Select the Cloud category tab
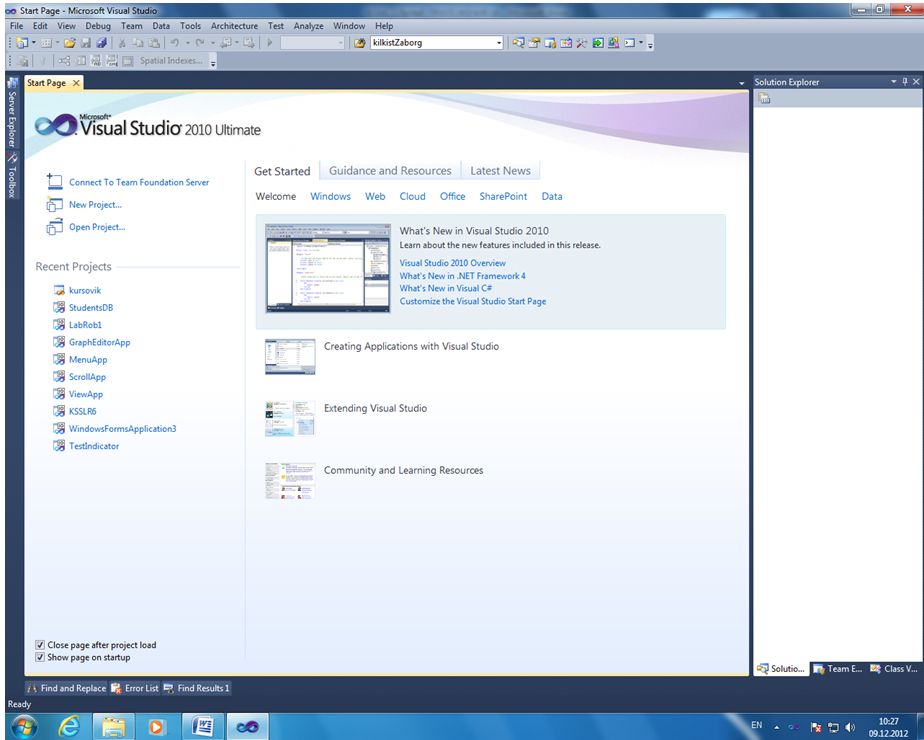The width and height of the screenshot is (924, 740). 412,196
